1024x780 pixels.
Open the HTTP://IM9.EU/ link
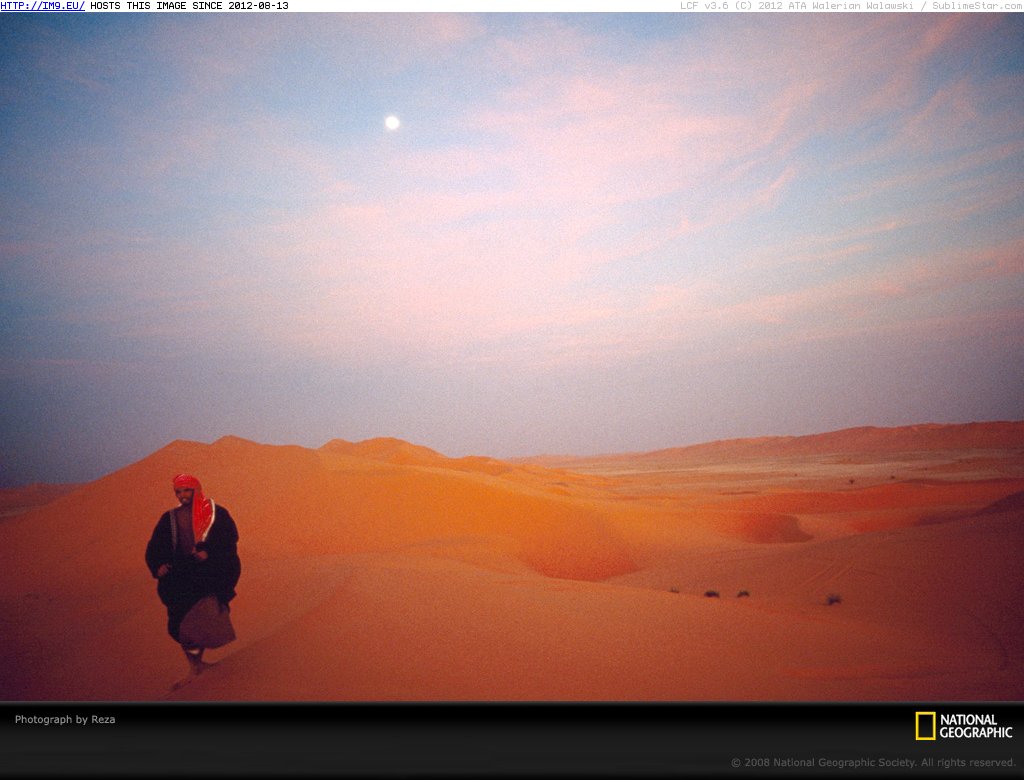[42, 6]
